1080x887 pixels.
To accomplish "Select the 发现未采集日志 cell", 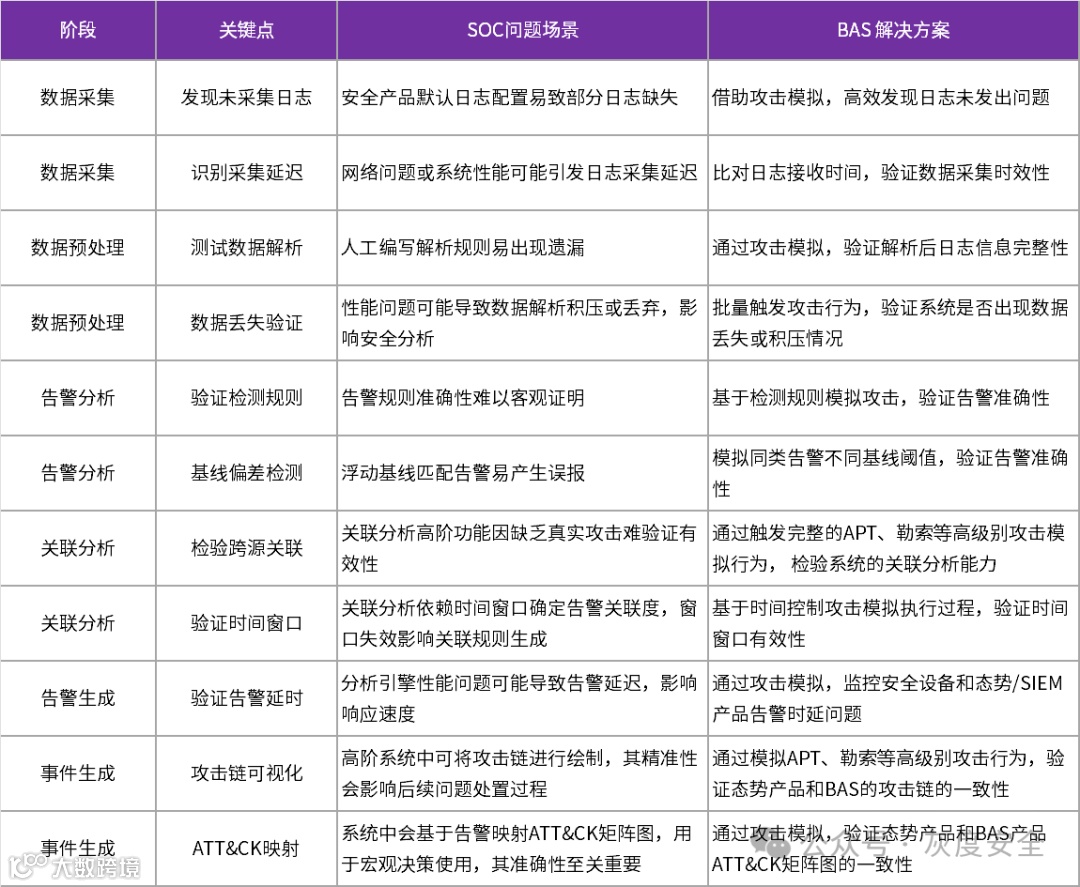I will tap(247, 98).
